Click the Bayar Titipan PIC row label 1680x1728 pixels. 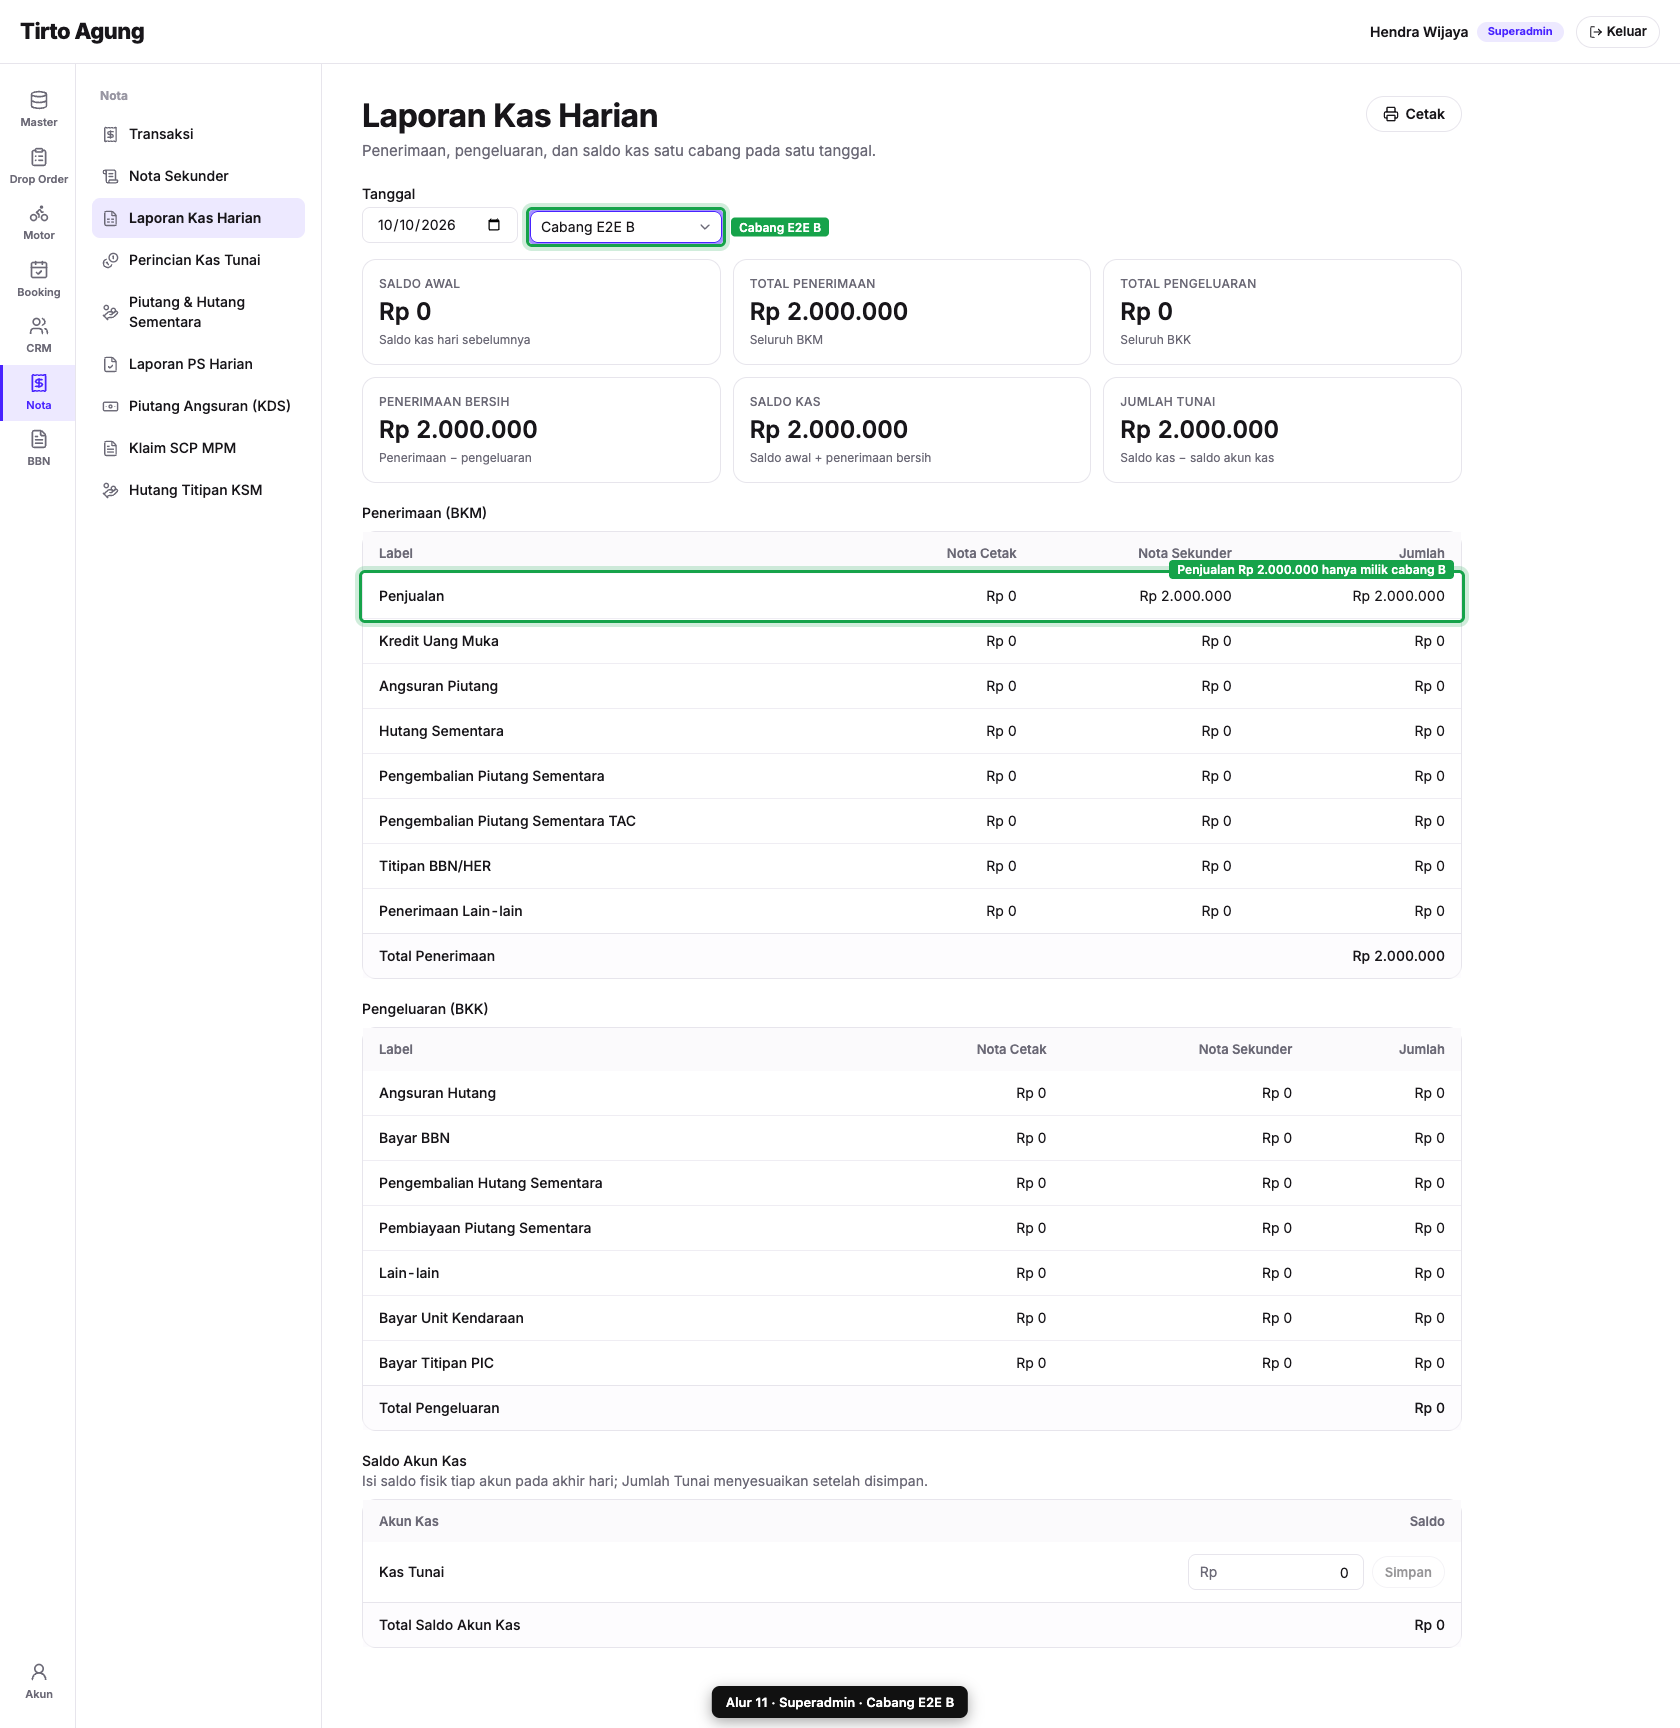(436, 1363)
